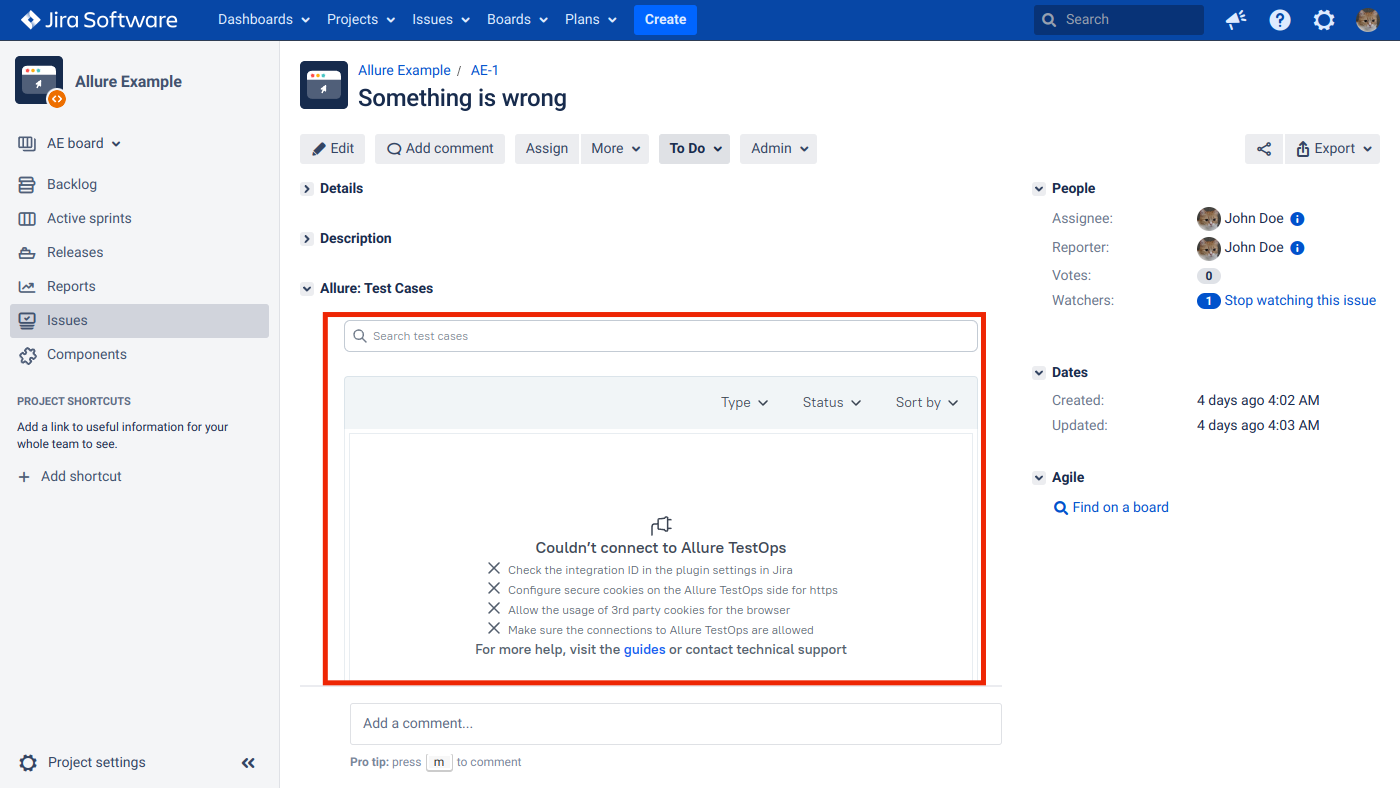Viewport: 1400px width, 788px height.
Task: Click the Edit issue button
Action: point(333,149)
